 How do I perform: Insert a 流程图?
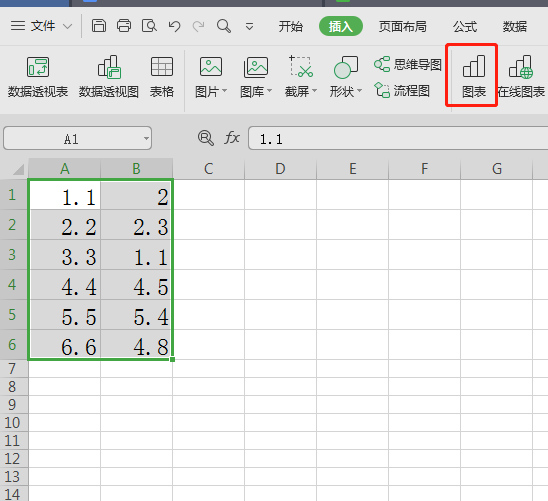402,91
